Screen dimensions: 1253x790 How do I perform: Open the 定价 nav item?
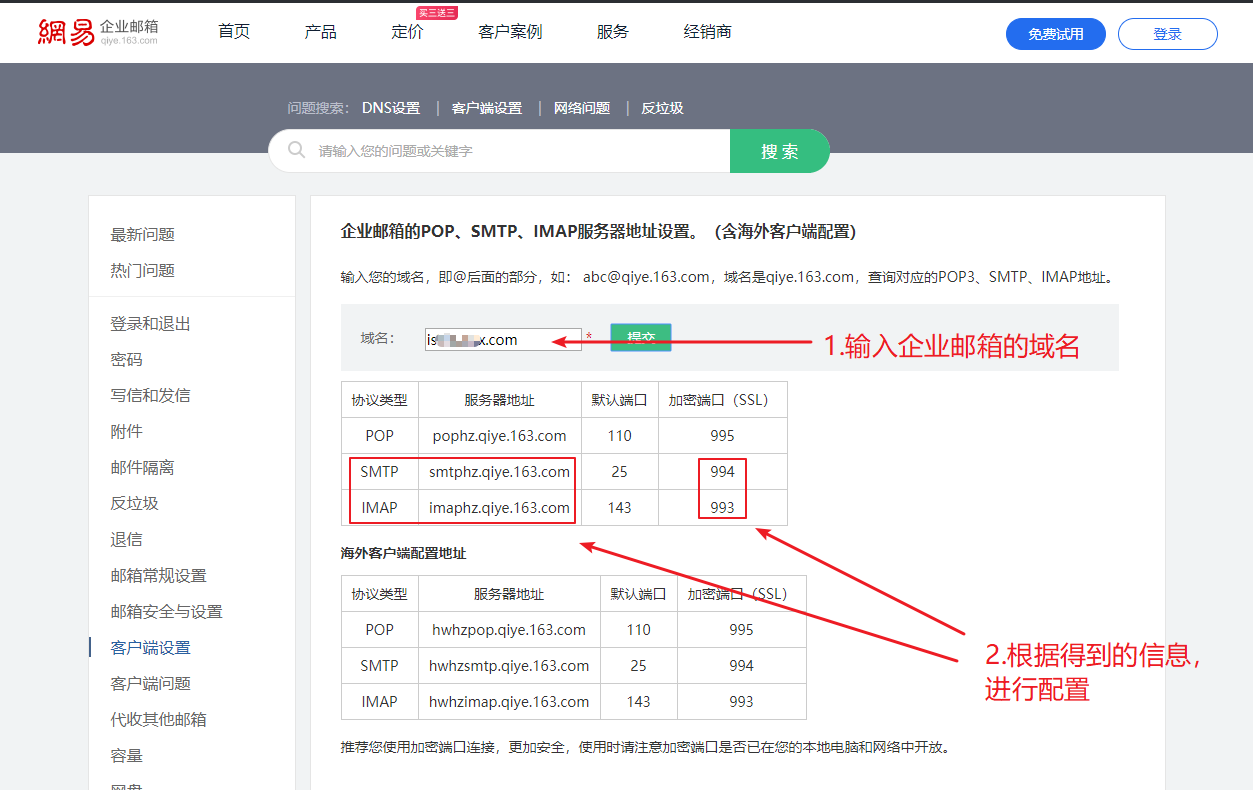coord(407,32)
